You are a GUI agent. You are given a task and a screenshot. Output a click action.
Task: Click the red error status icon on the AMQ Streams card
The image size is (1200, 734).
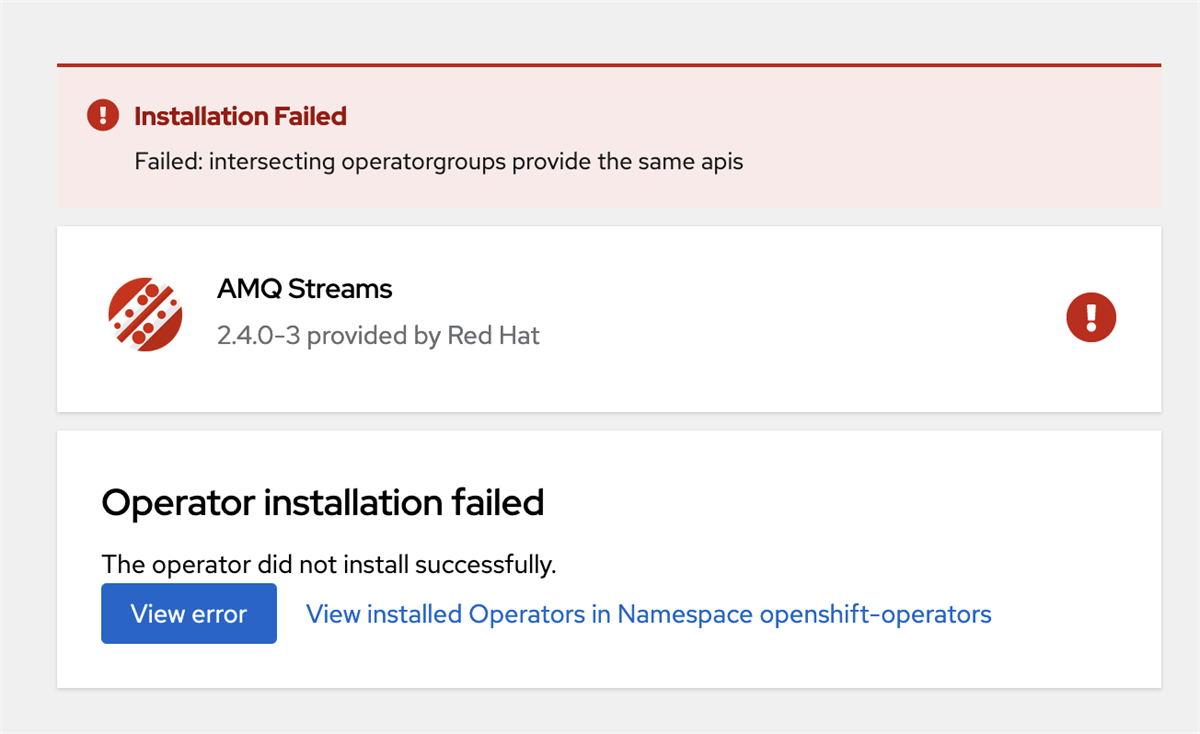click(x=1091, y=318)
